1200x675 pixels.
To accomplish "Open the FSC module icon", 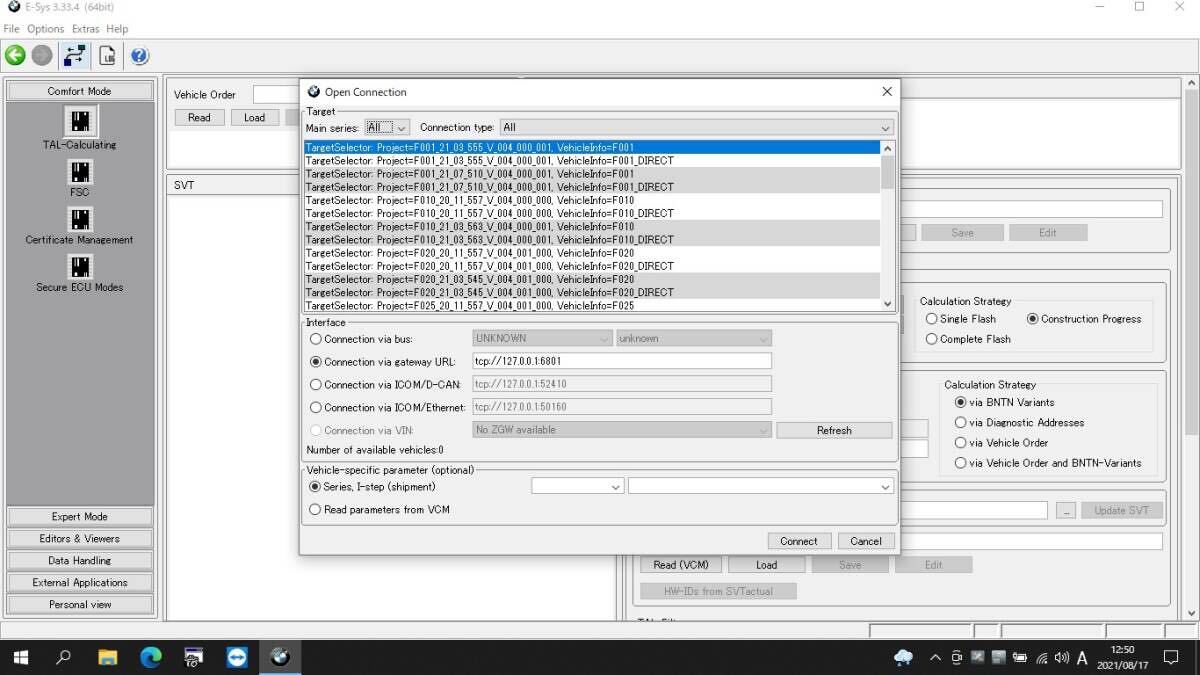I will 80,172.
